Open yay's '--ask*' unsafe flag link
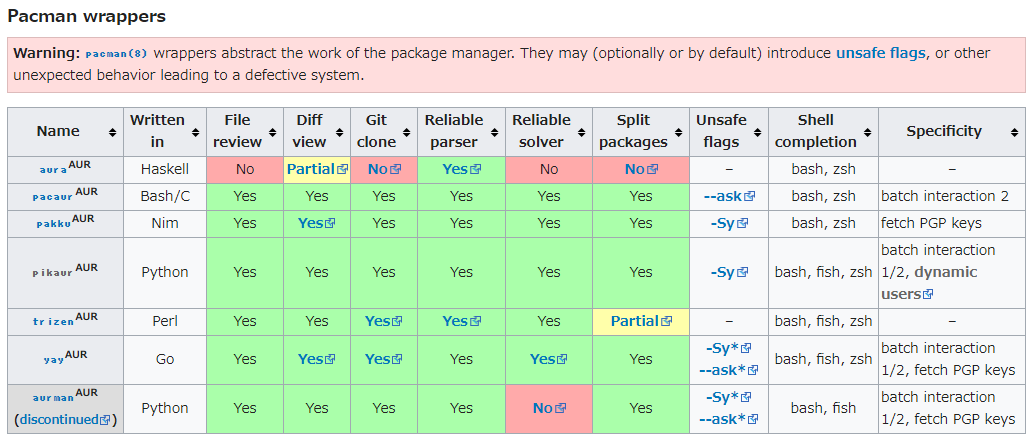 coord(729,370)
